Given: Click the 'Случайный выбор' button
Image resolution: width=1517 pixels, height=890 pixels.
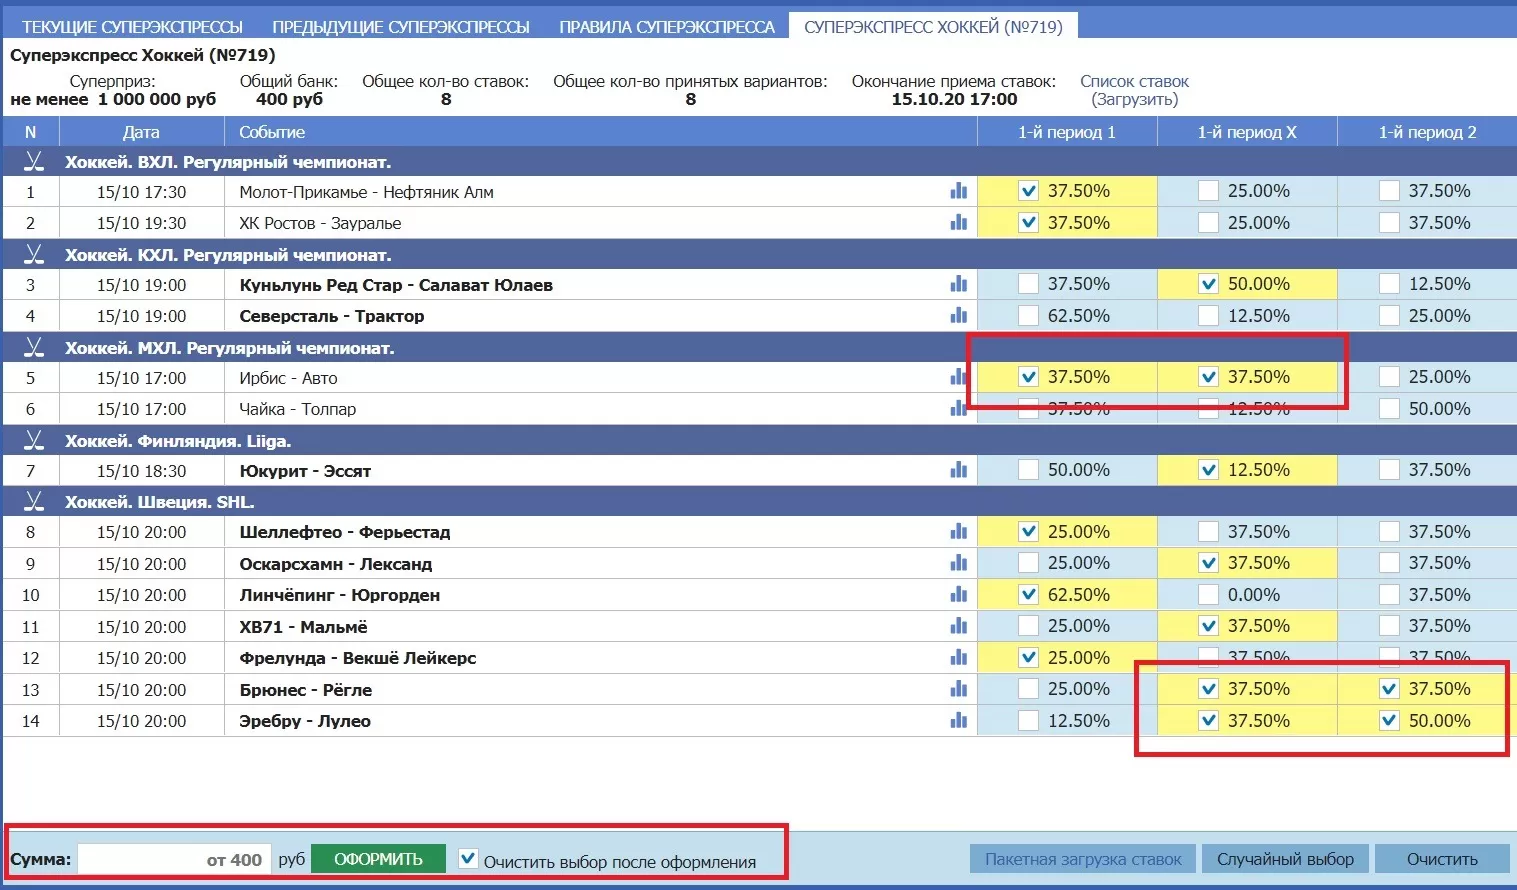Looking at the screenshot, I should (x=1285, y=859).
